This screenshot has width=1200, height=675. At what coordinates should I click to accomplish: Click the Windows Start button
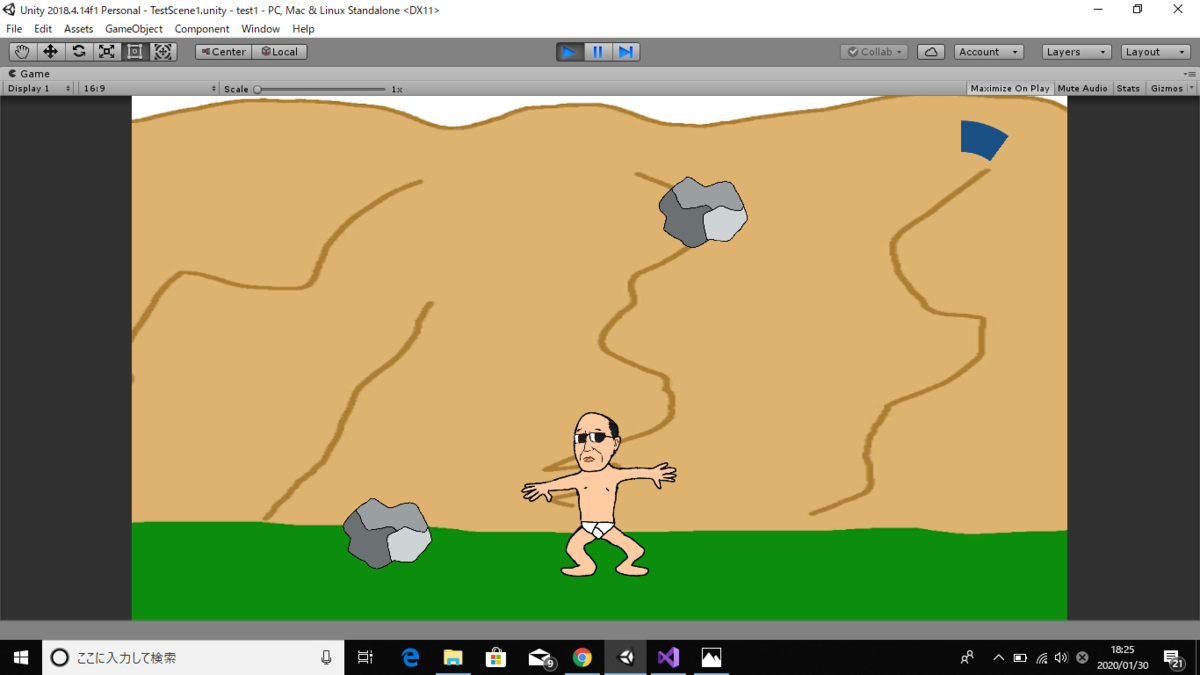[x=21, y=657]
